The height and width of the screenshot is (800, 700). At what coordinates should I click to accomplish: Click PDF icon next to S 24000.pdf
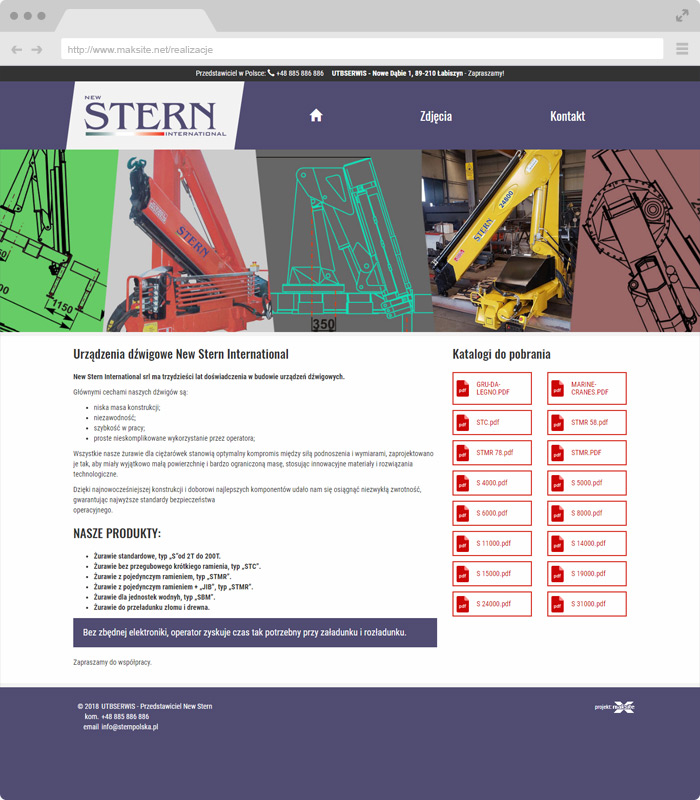point(463,604)
